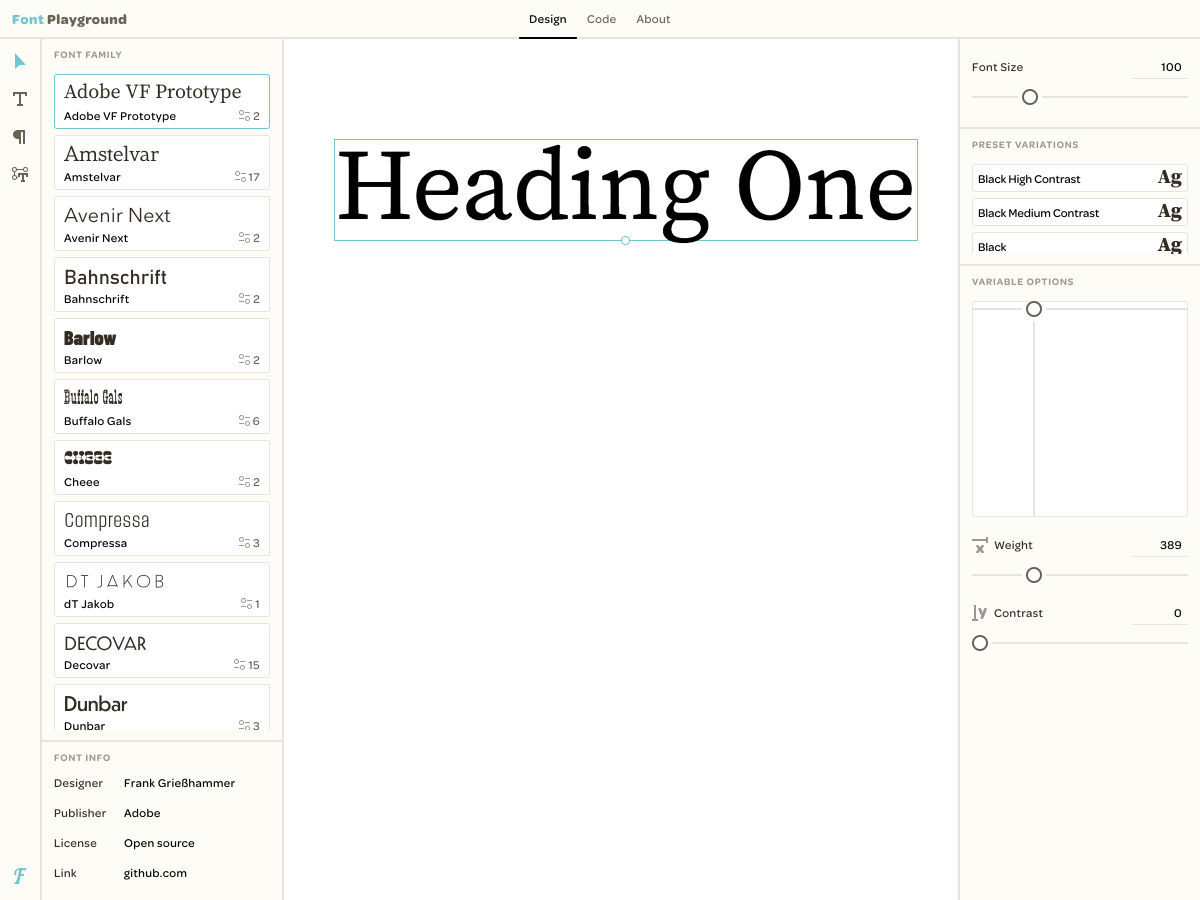This screenshot has height=900, width=1200.
Task: Click Ag preview of Black High Contrast
Action: click(1169, 178)
